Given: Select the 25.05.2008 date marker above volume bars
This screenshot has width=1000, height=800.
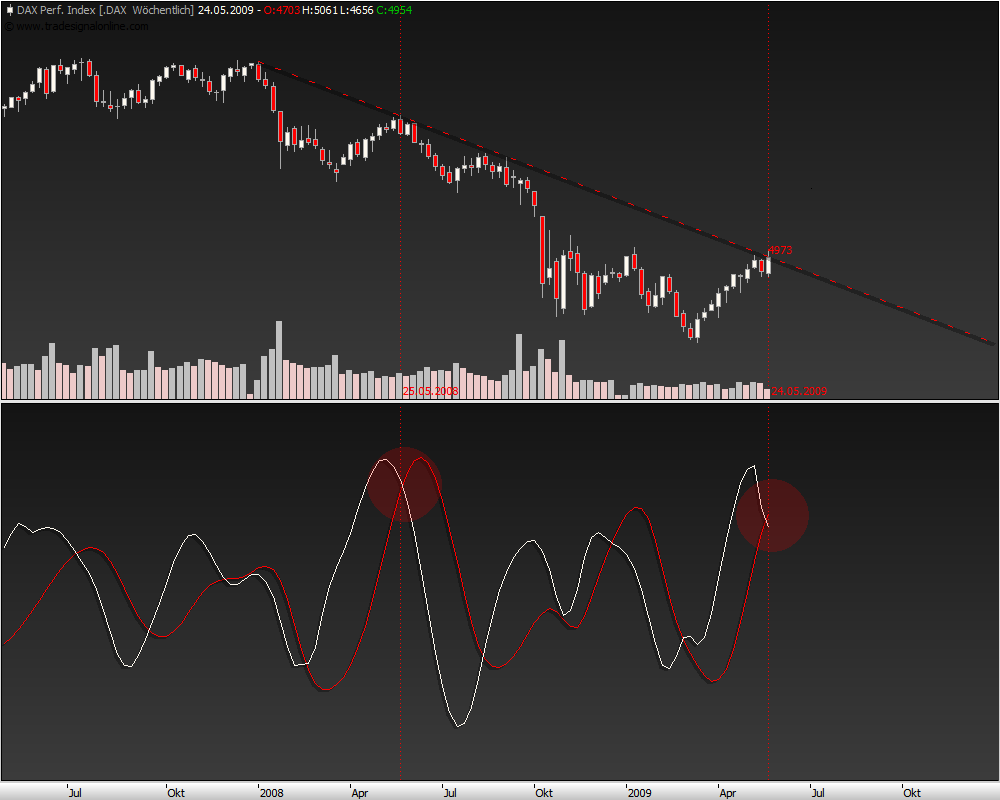Looking at the screenshot, I should (x=429, y=390).
